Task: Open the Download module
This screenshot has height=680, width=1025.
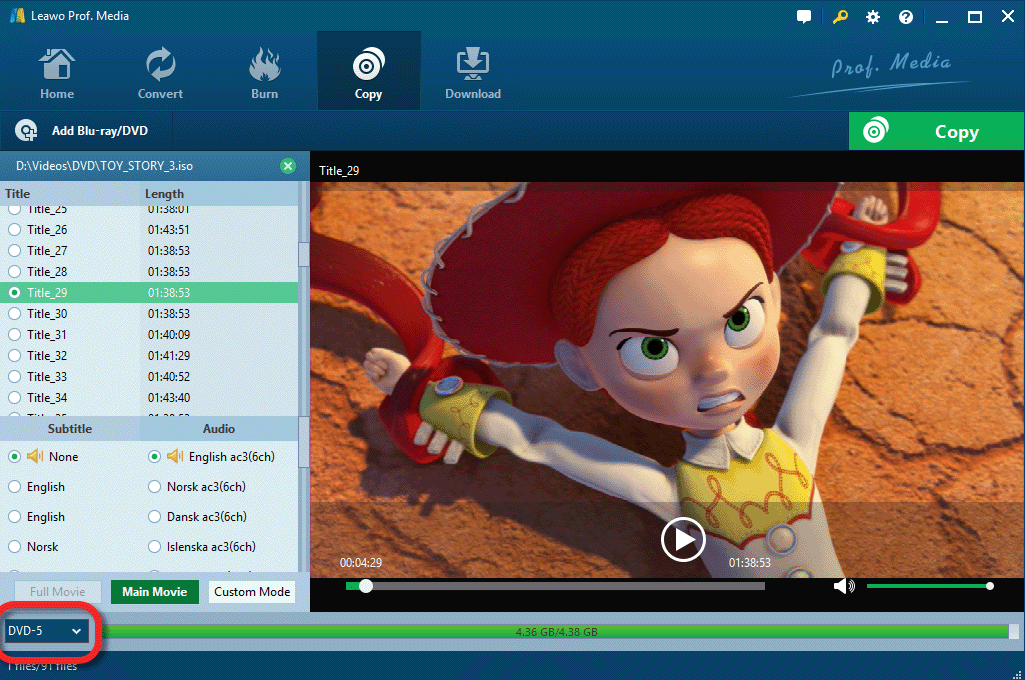Action: coord(473,73)
